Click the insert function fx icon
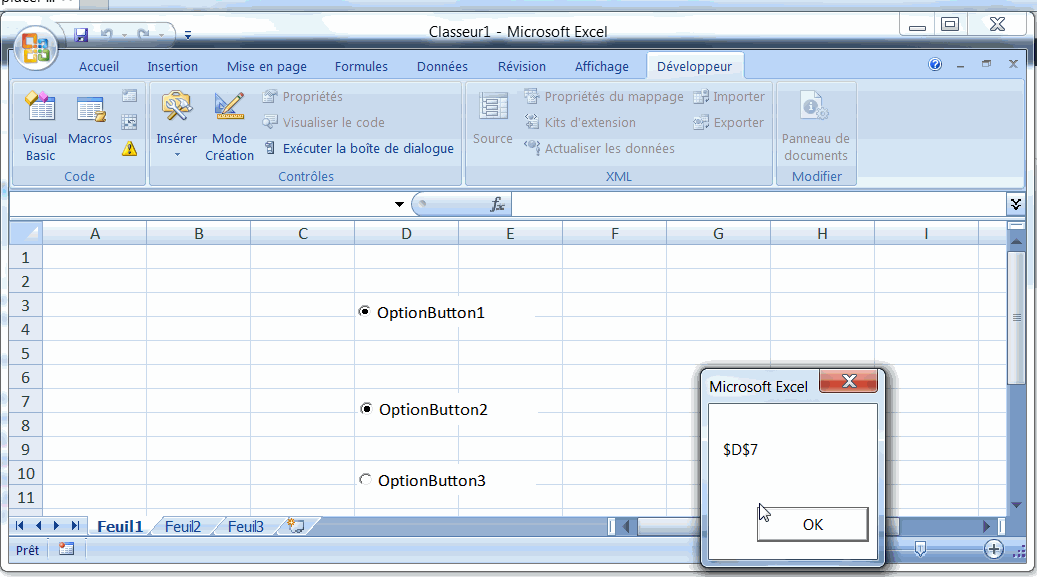The height and width of the screenshot is (577, 1037). tap(497, 204)
